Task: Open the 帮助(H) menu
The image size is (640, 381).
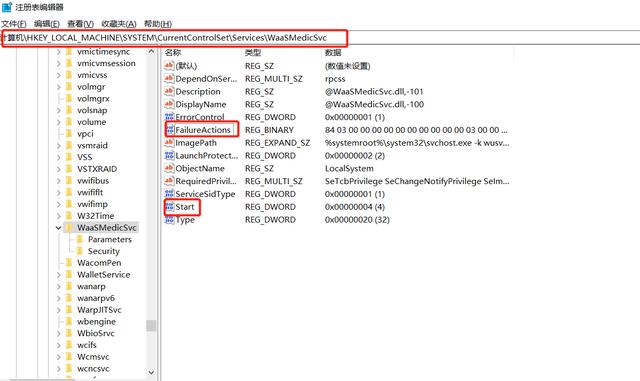Action: pos(158,24)
